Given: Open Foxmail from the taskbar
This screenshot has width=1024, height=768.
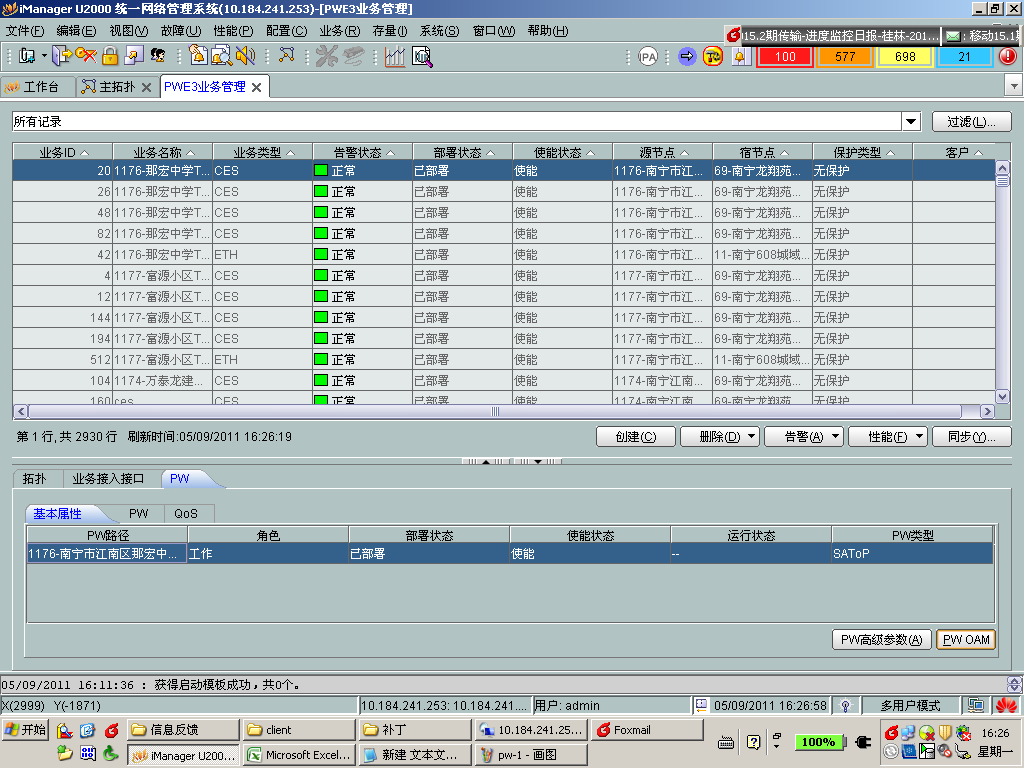Looking at the screenshot, I should coord(645,730).
